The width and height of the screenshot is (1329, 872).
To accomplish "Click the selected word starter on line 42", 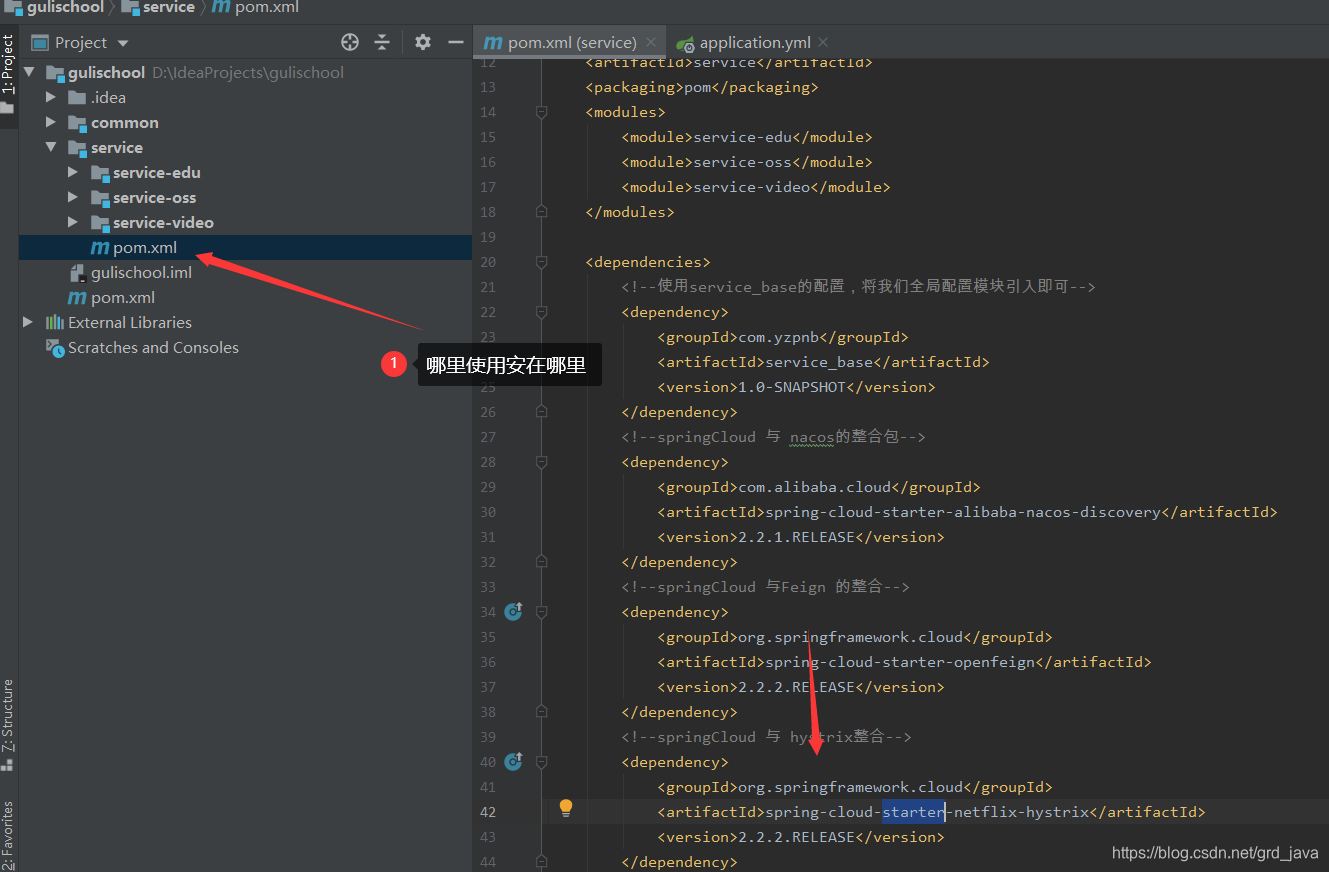I will (913, 812).
